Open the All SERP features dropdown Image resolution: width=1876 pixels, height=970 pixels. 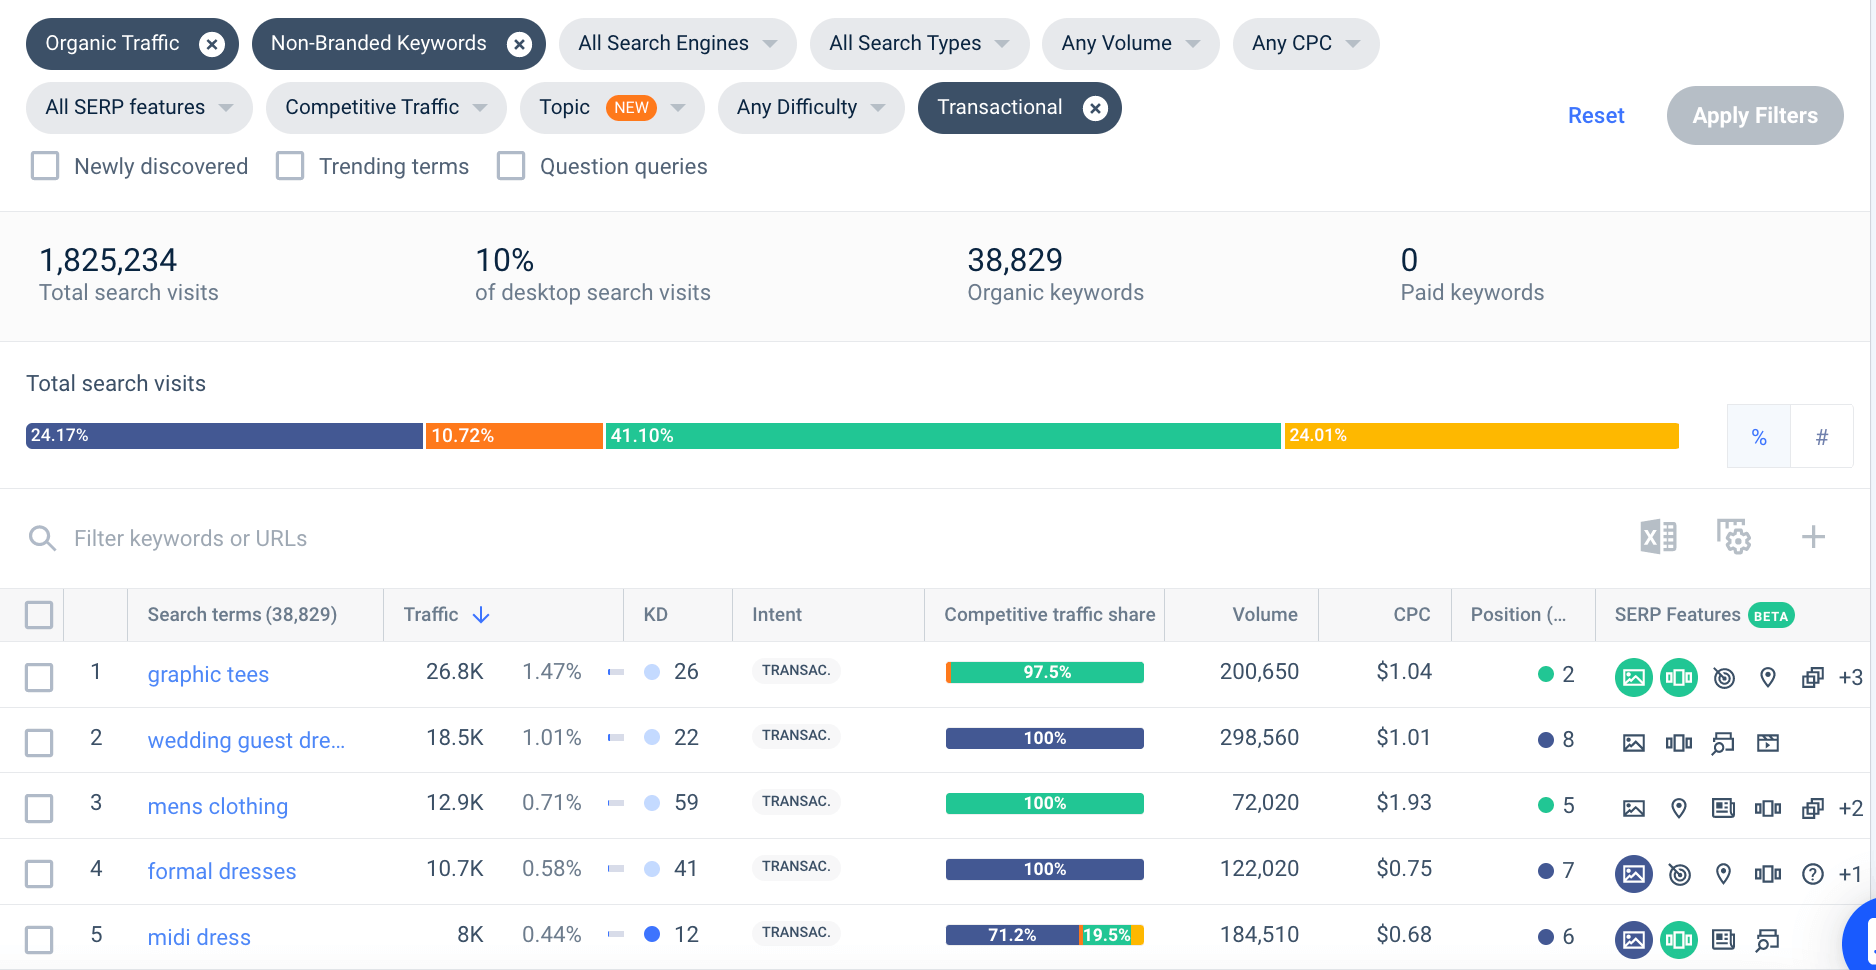click(139, 108)
